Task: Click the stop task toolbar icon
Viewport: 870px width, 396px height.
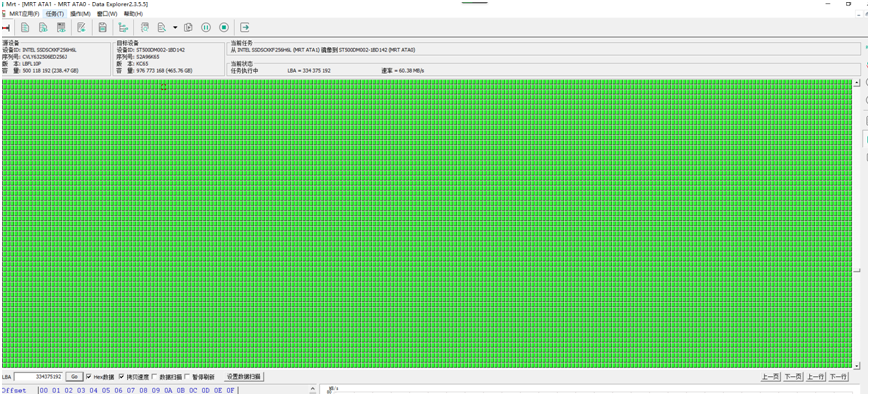Action: (x=224, y=27)
